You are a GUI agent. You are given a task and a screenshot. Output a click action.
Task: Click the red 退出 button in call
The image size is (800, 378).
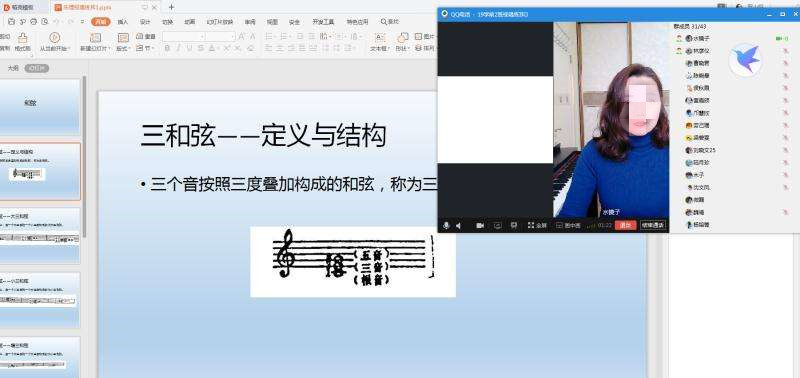click(626, 225)
